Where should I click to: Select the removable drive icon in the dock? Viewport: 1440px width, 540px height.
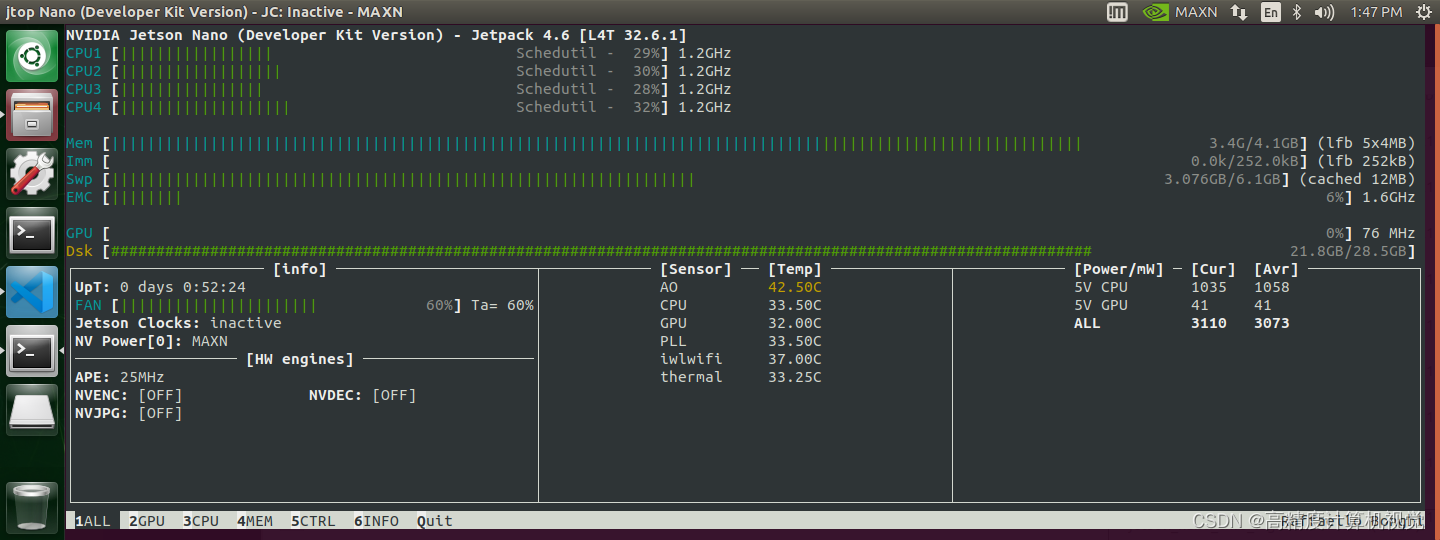[33, 410]
